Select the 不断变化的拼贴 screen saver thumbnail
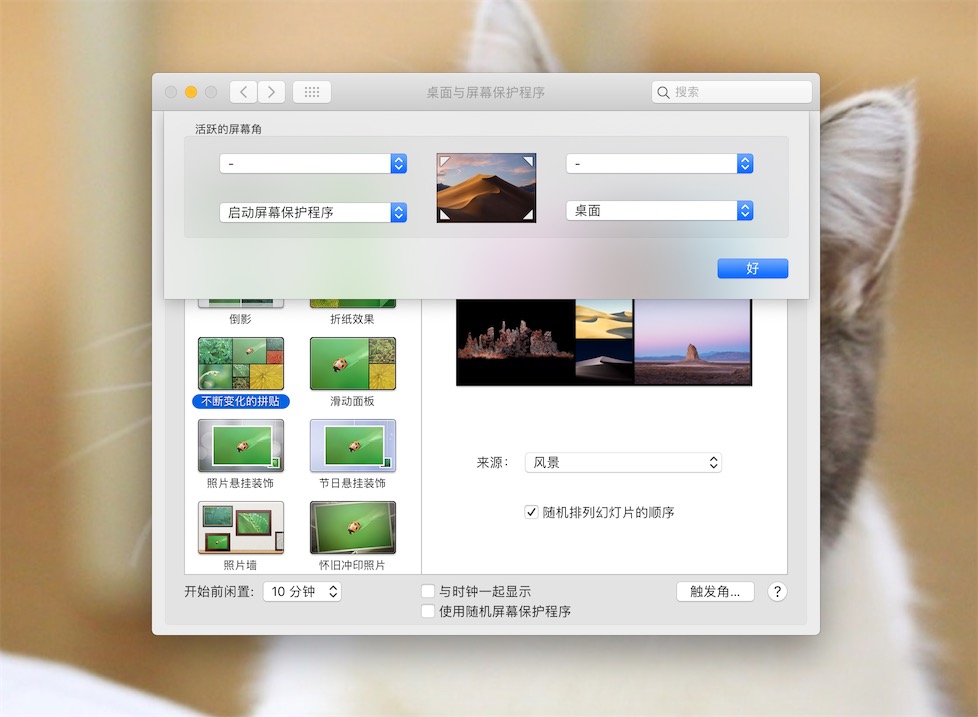 pos(241,363)
